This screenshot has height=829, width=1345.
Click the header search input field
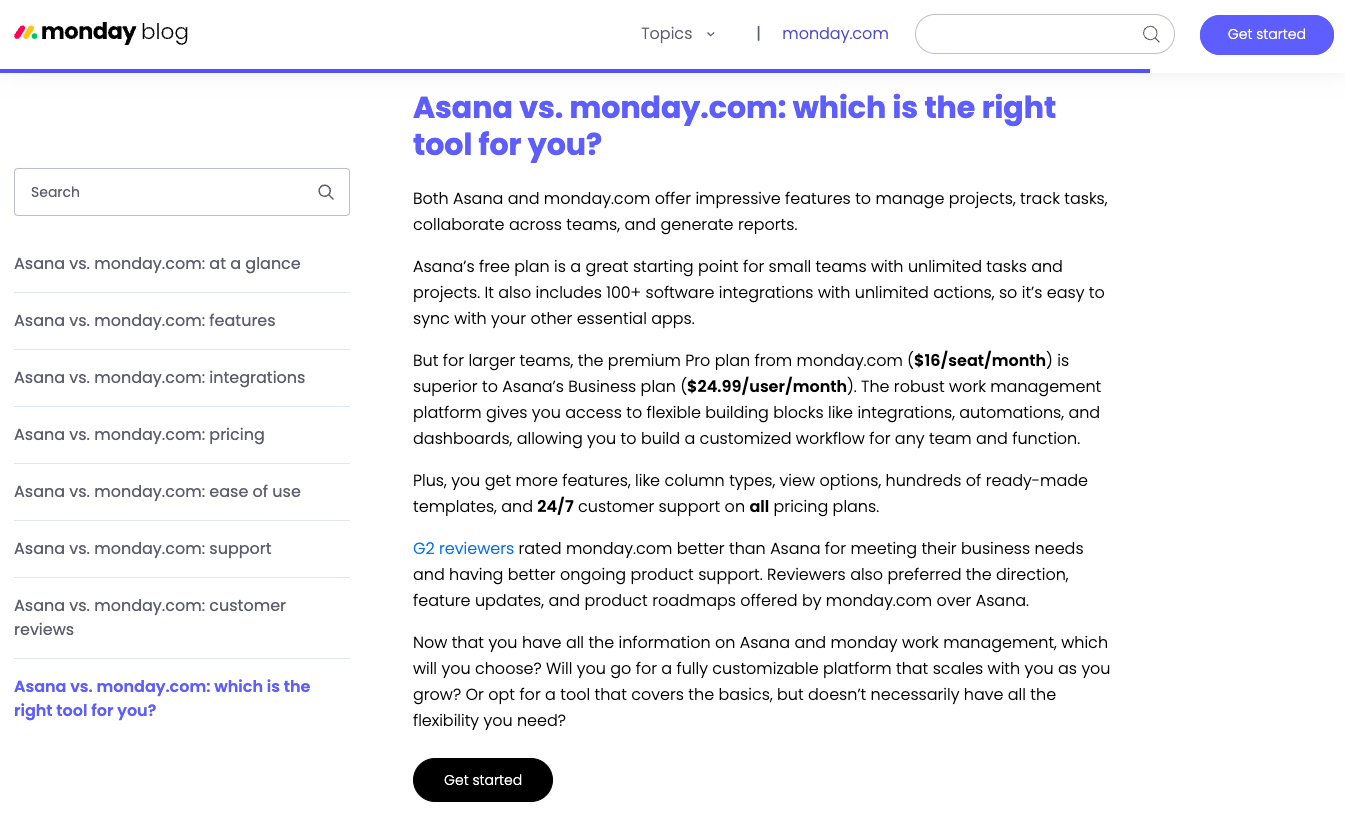click(1030, 34)
